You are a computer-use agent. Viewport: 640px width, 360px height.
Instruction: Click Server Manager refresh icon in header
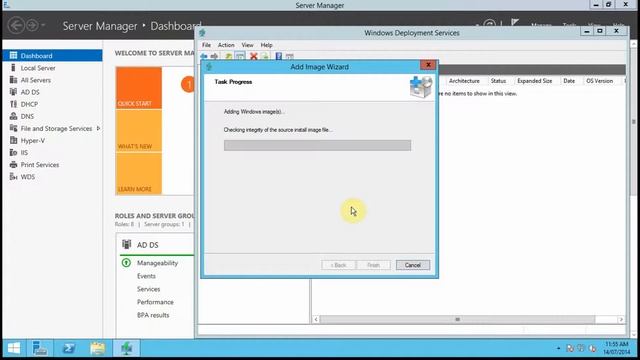tap(489, 24)
